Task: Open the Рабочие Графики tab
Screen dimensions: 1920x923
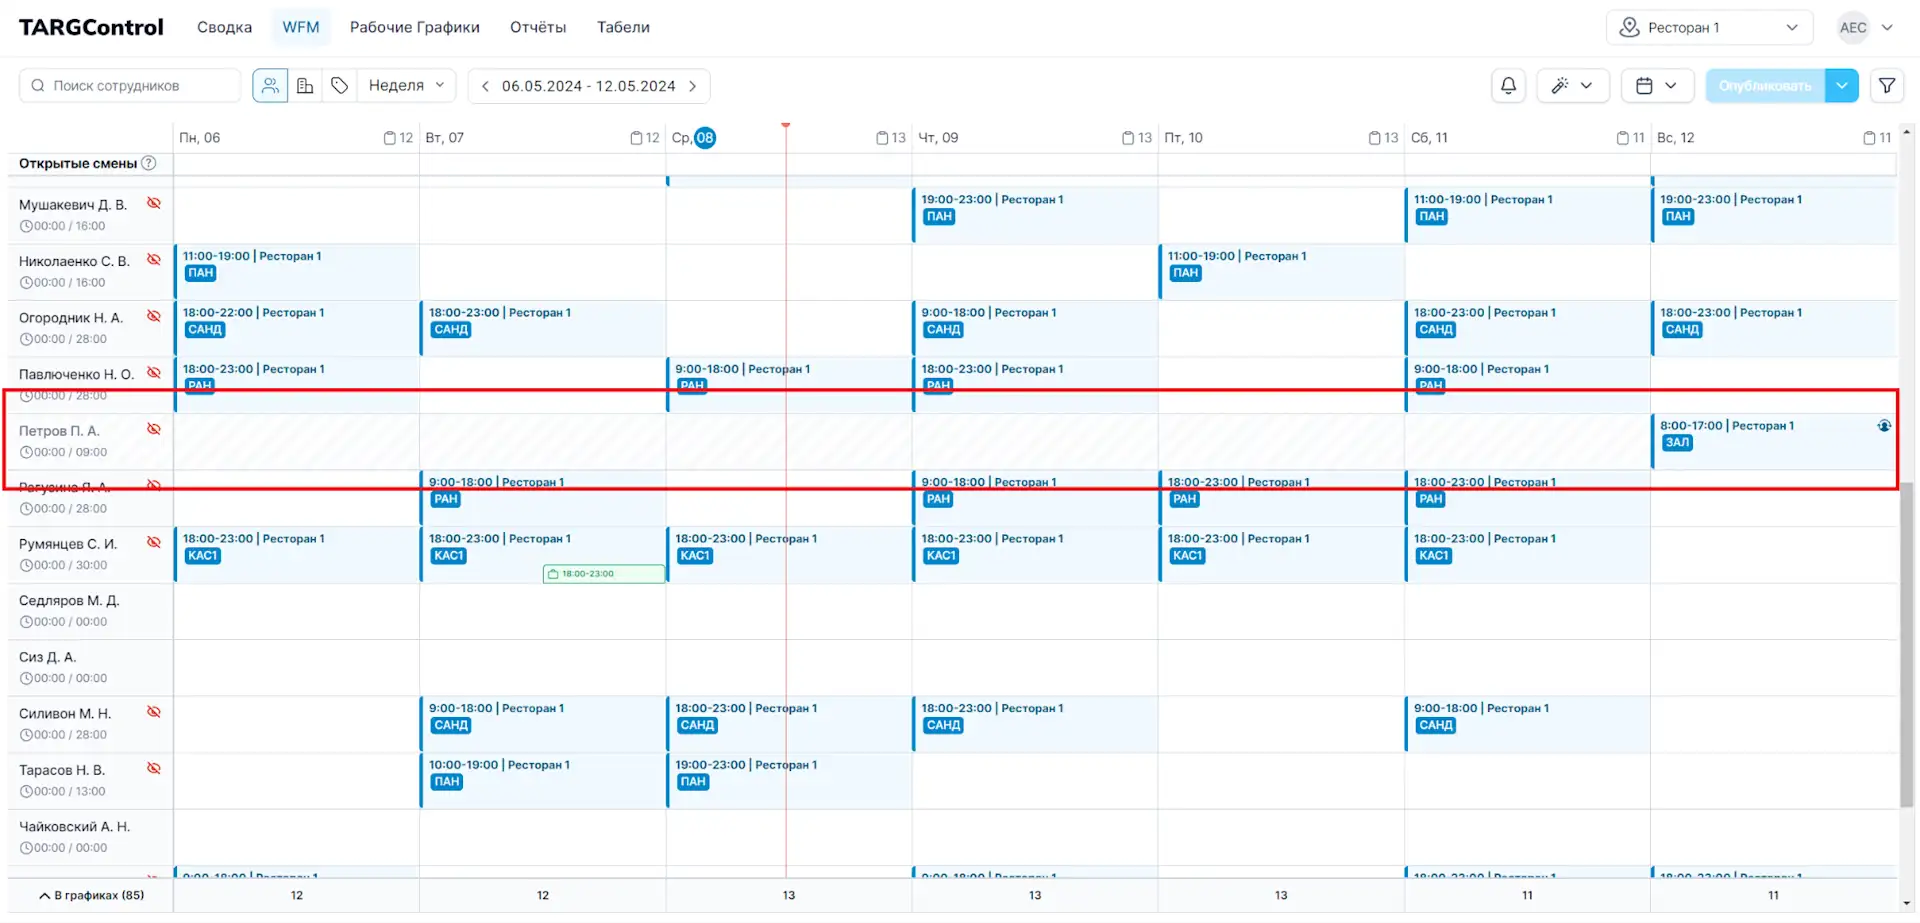Action: coord(415,28)
